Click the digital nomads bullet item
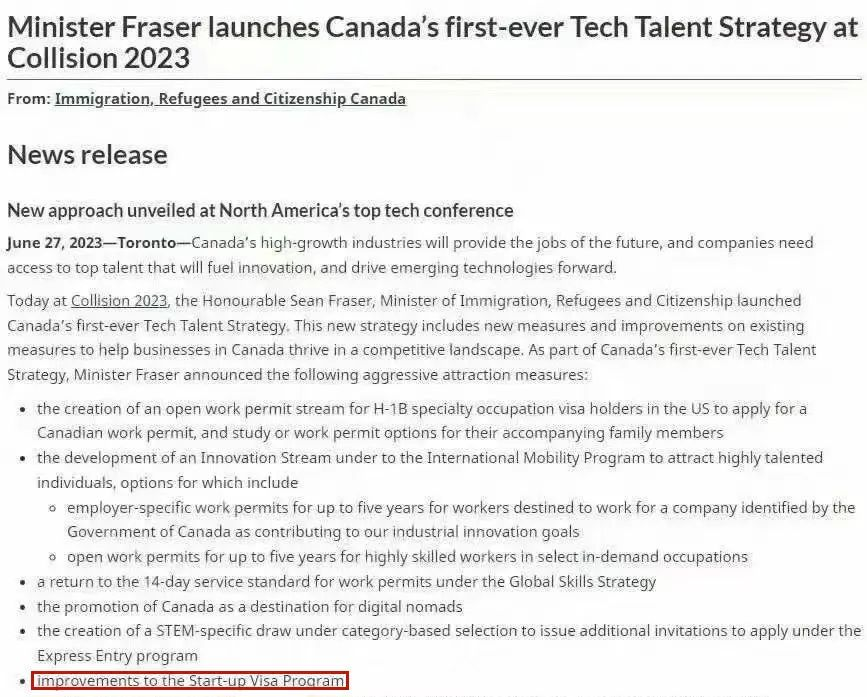The height and width of the screenshot is (697, 867). point(249,606)
